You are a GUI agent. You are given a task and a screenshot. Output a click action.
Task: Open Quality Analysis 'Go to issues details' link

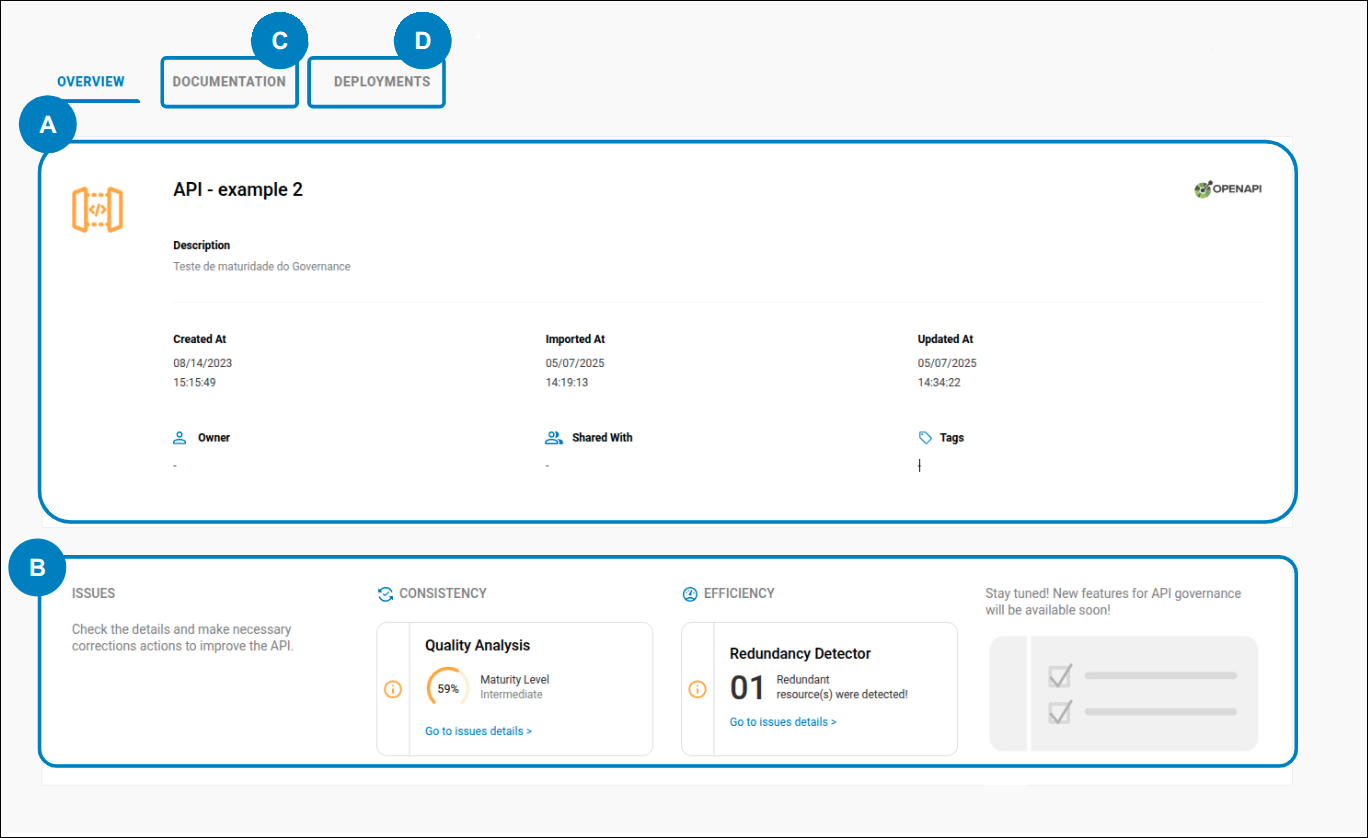[478, 731]
